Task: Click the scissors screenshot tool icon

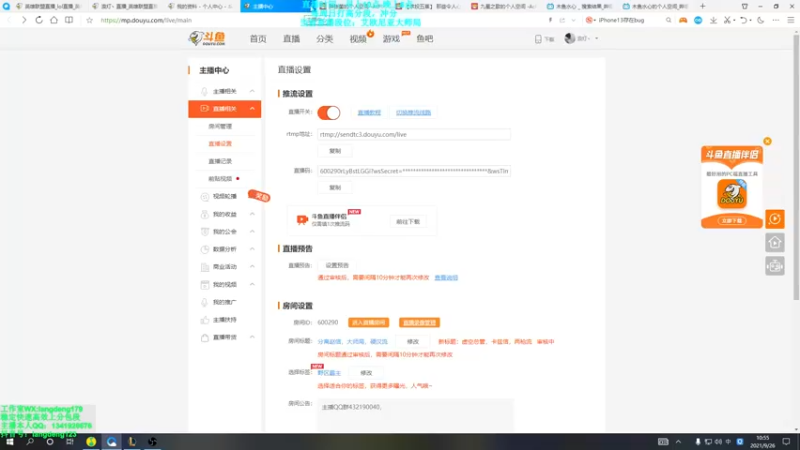Action: click(x=728, y=20)
